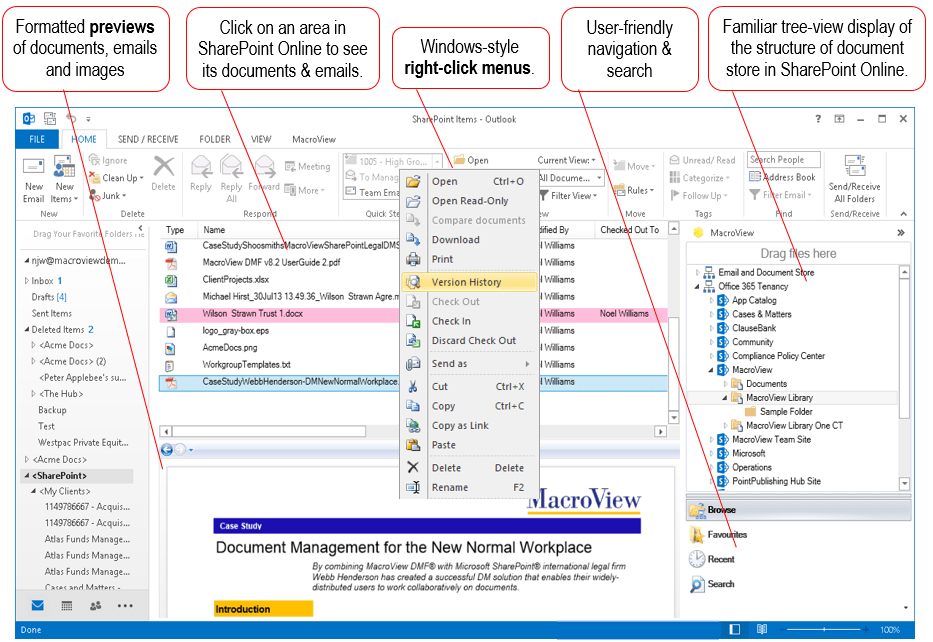Switch to Reading View in status bar
933x642 pixels.
pos(762,629)
